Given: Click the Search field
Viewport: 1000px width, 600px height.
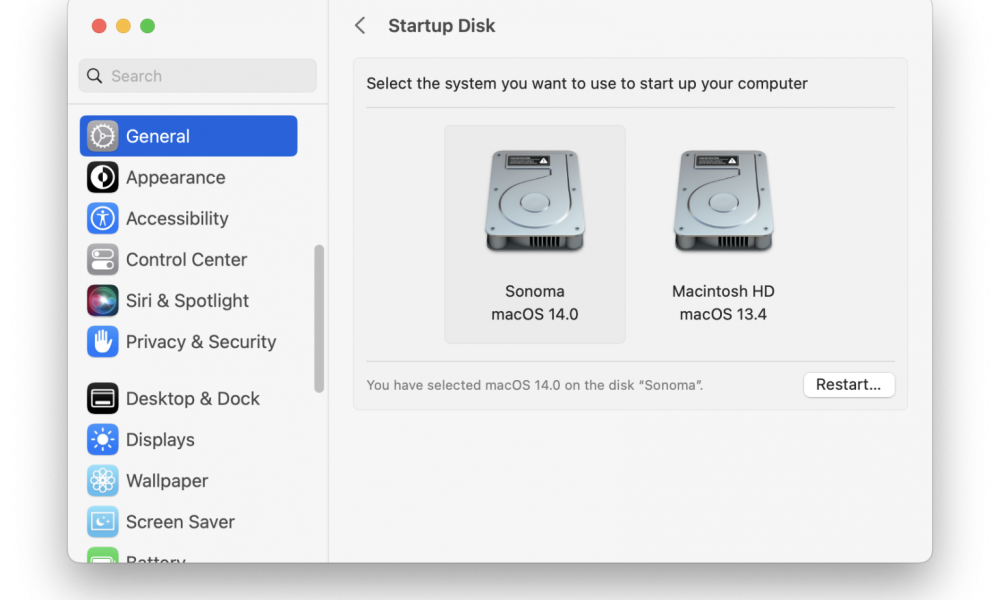Looking at the screenshot, I should point(198,76).
